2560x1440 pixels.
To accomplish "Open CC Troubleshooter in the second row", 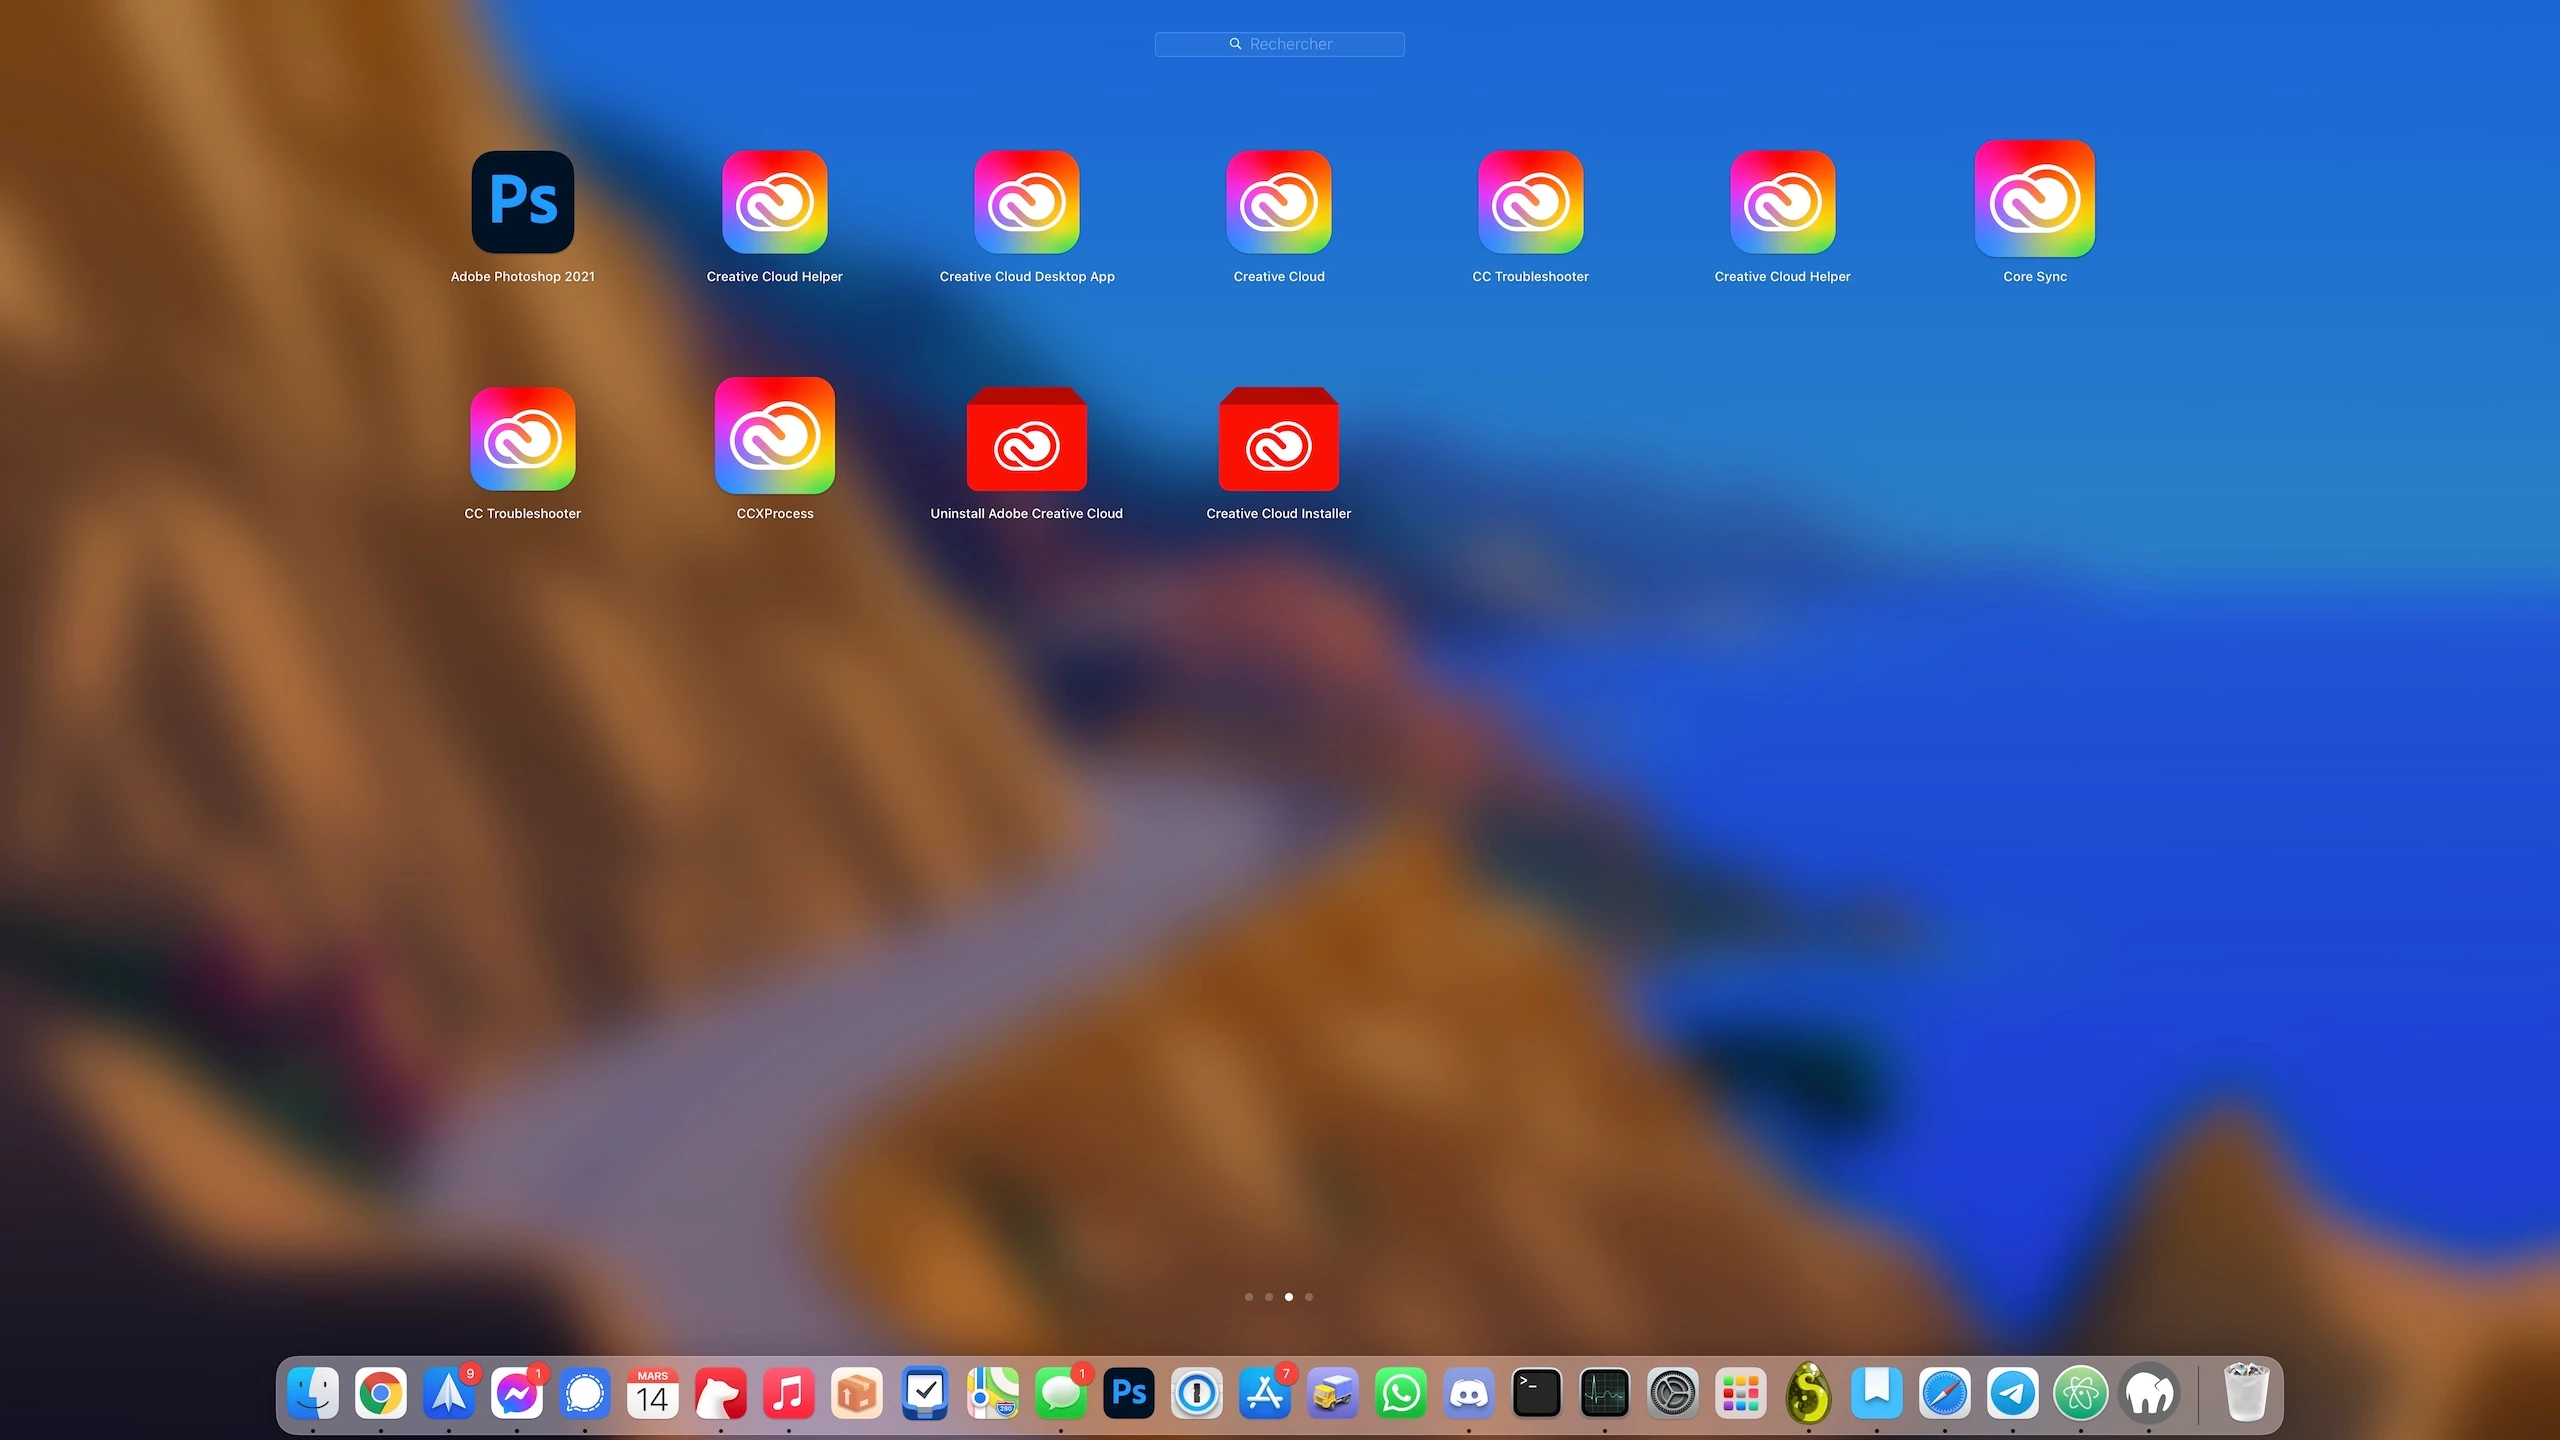I will point(522,440).
